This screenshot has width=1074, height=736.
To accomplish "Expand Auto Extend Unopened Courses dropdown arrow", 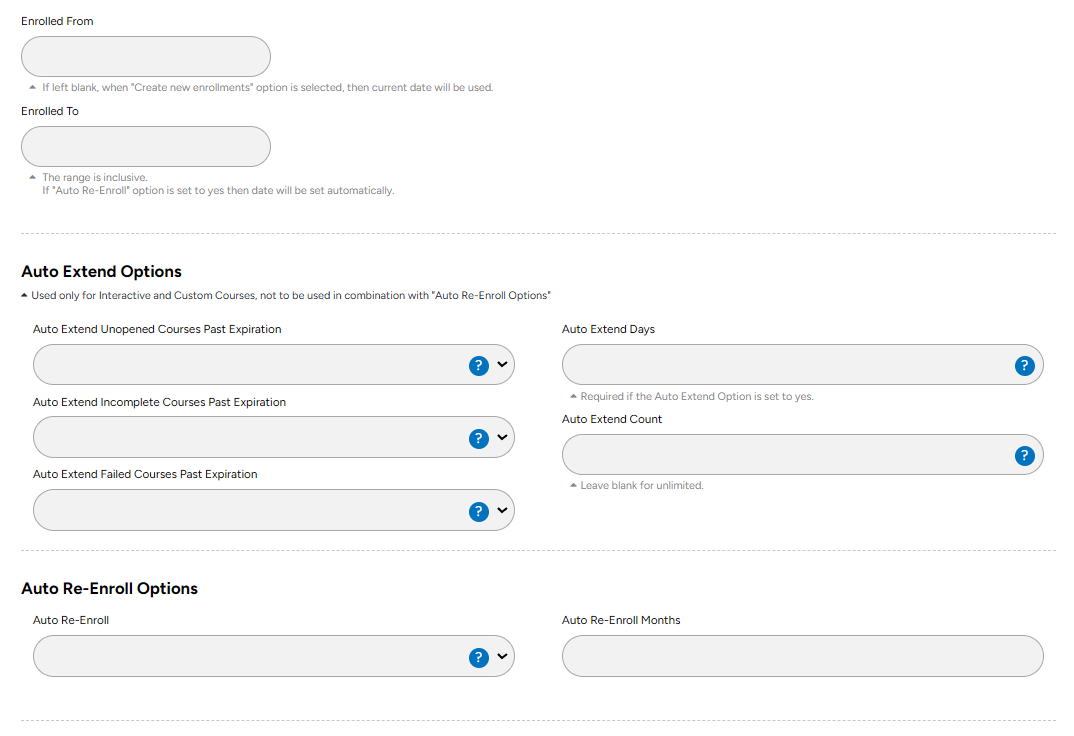I will coord(502,364).
